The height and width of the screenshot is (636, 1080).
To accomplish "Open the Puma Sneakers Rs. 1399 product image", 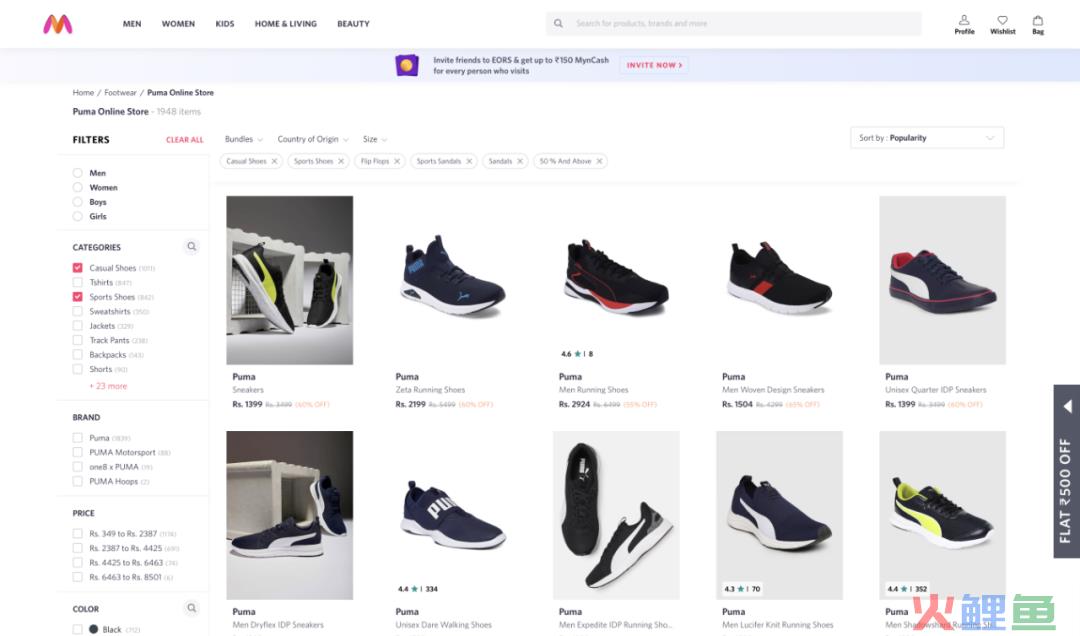I will tap(289, 280).
